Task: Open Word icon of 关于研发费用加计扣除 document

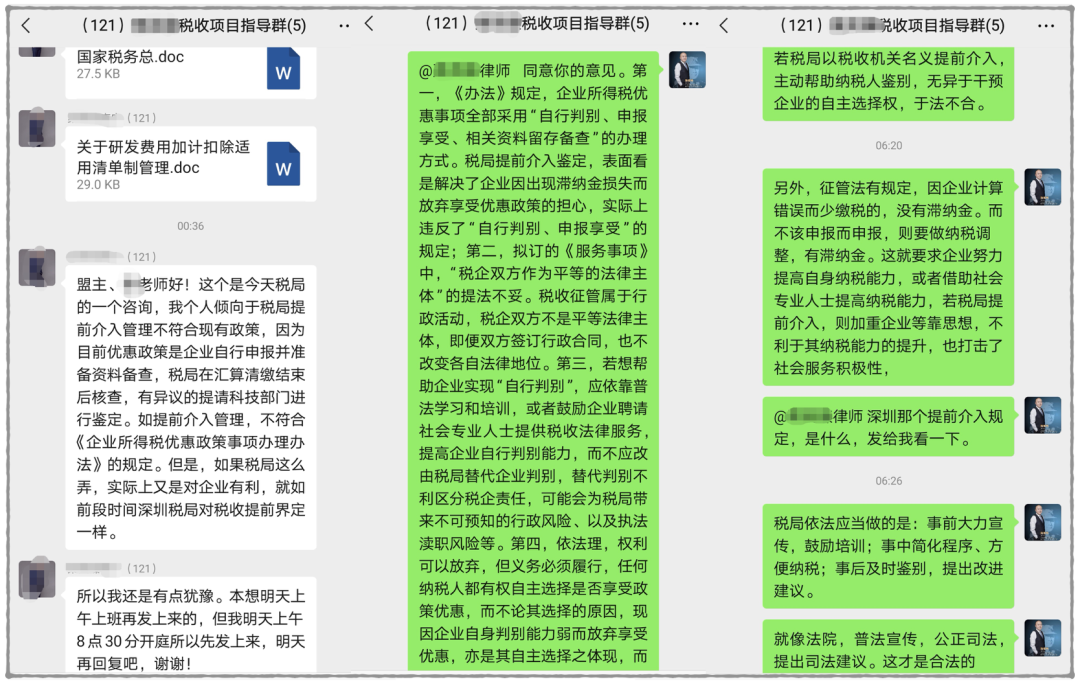Action: pos(284,164)
